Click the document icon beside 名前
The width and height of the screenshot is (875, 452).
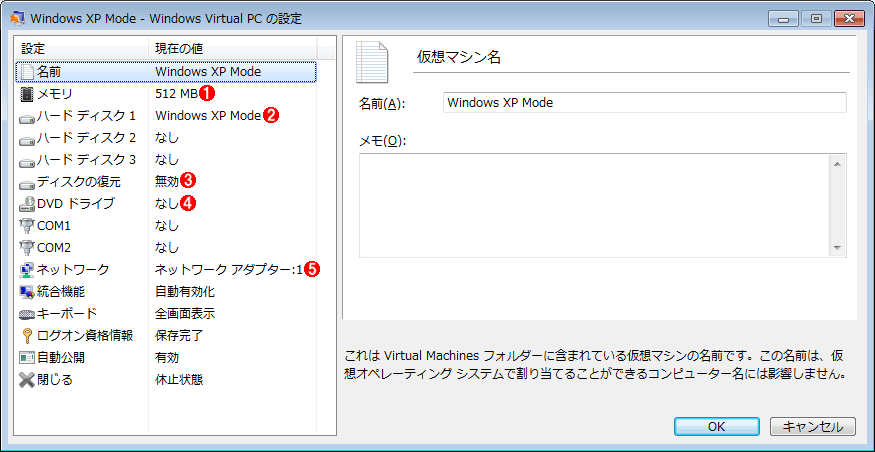pyautogui.click(x=27, y=72)
